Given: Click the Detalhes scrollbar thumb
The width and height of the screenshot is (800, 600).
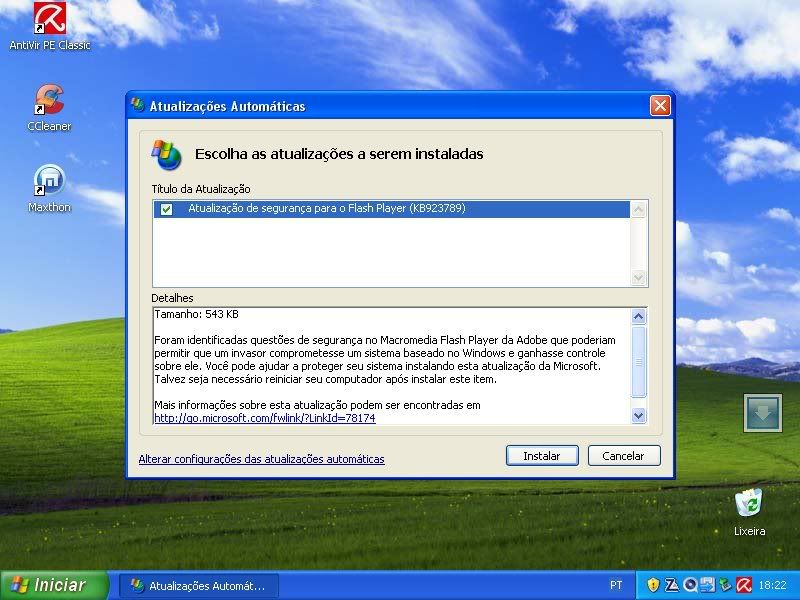Looking at the screenshot, I should 638,361.
